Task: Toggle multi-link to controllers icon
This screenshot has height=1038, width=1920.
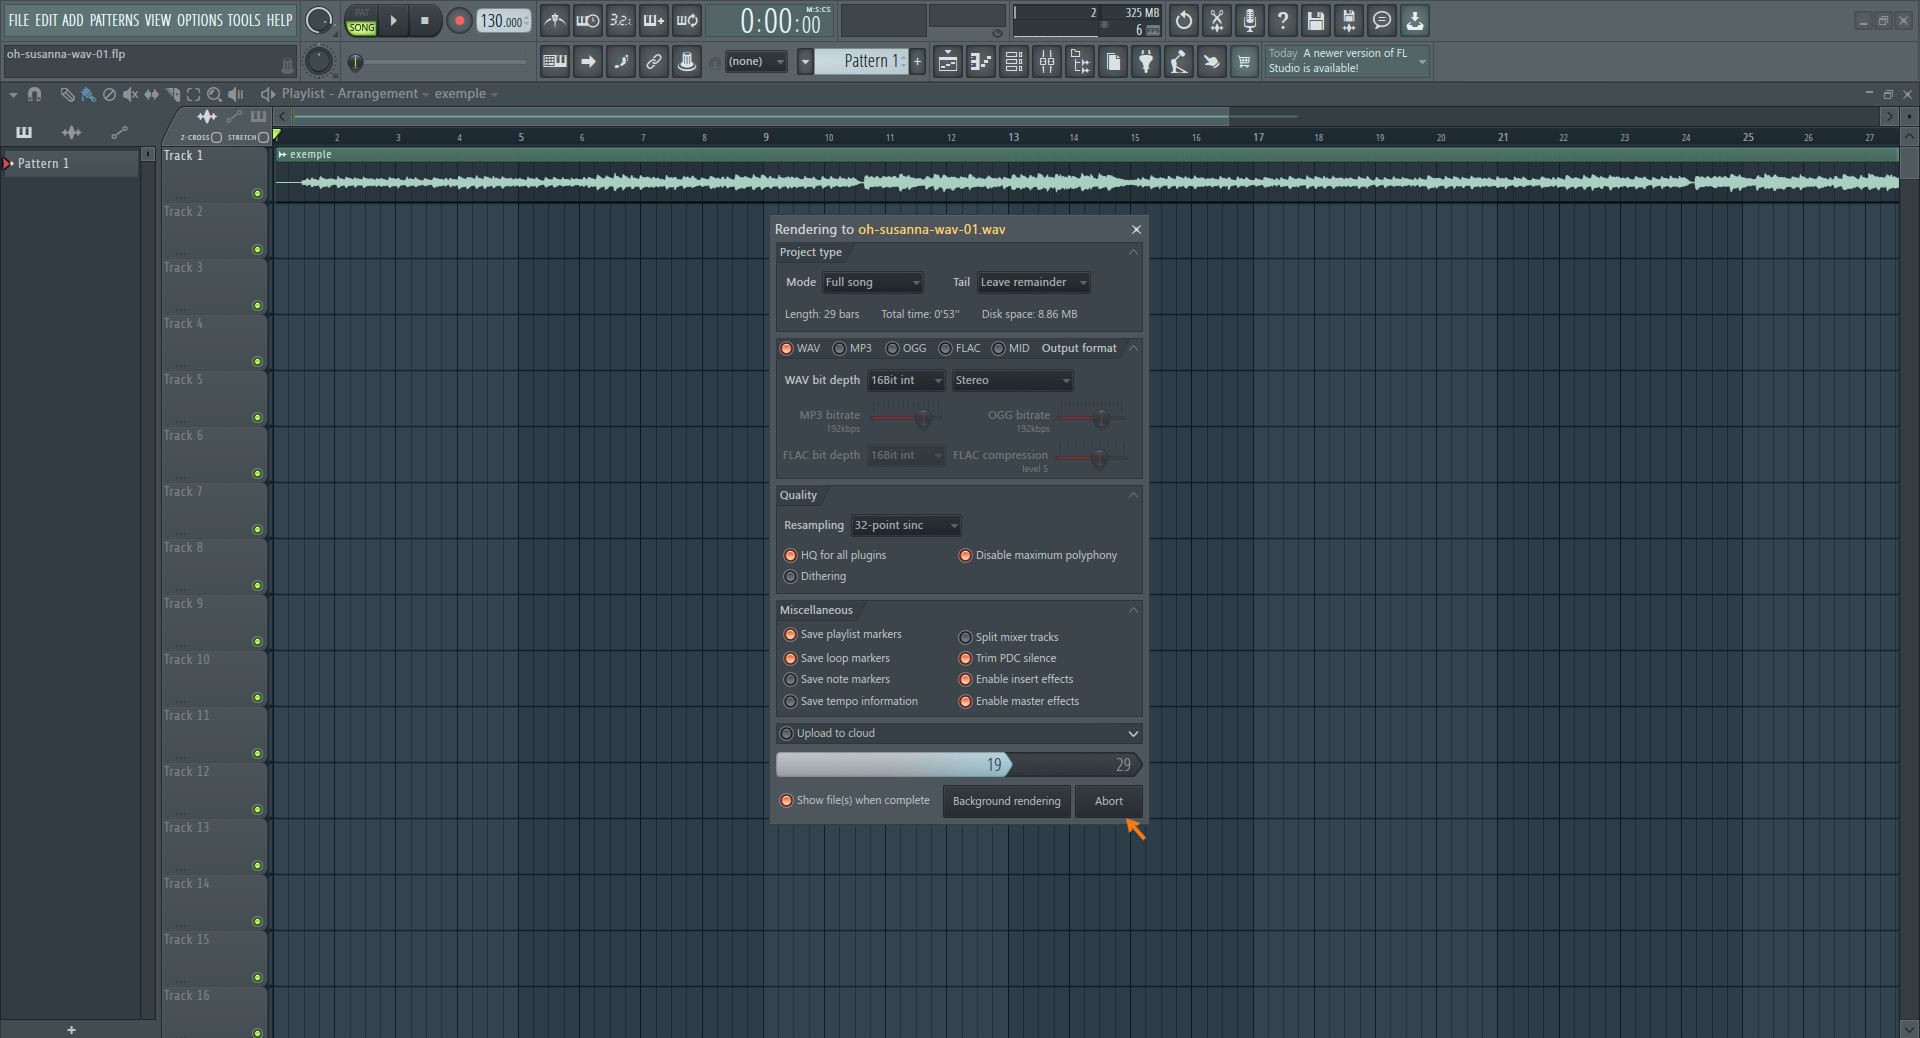Action: pyautogui.click(x=654, y=62)
